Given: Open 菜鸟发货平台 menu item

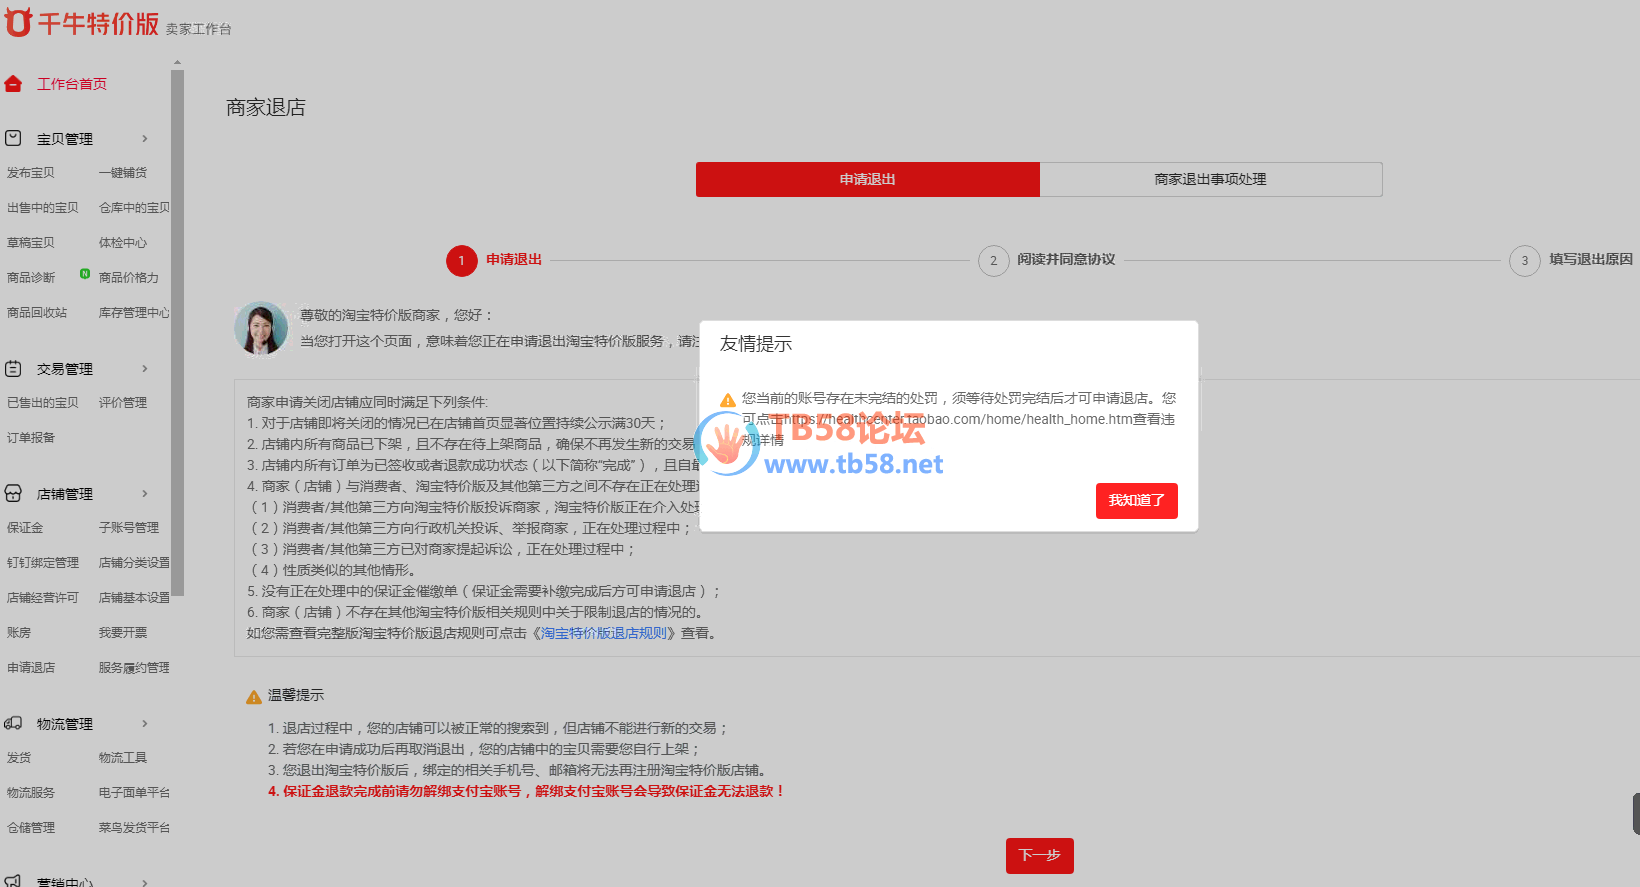Looking at the screenshot, I should coord(134,828).
